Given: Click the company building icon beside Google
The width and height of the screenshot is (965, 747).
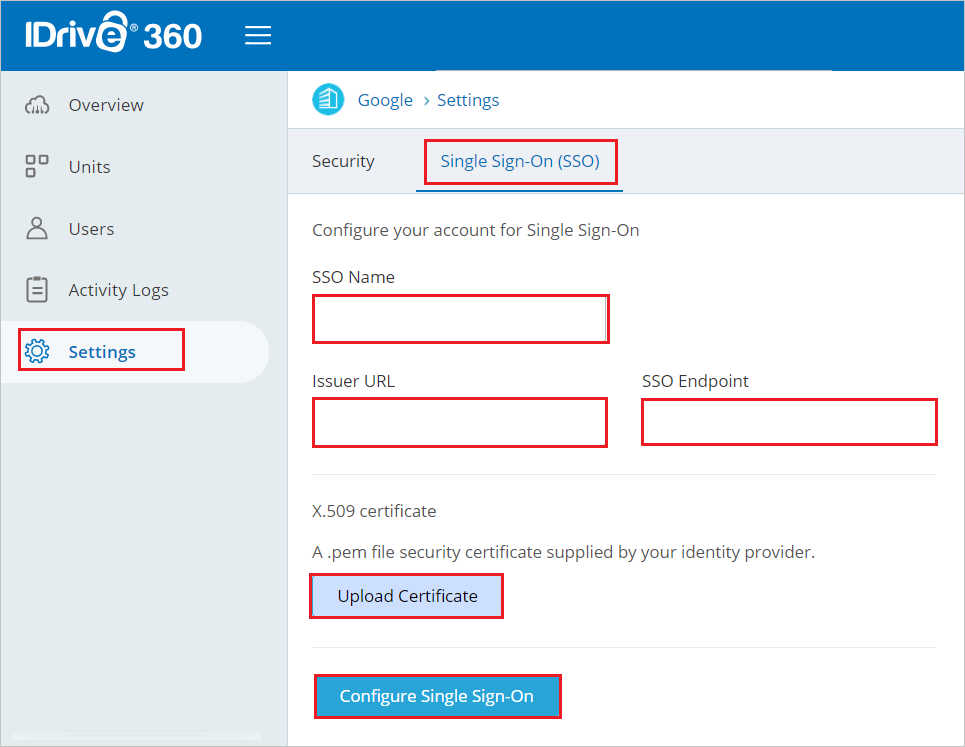Looking at the screenshot, I should (x=328, y=99).
